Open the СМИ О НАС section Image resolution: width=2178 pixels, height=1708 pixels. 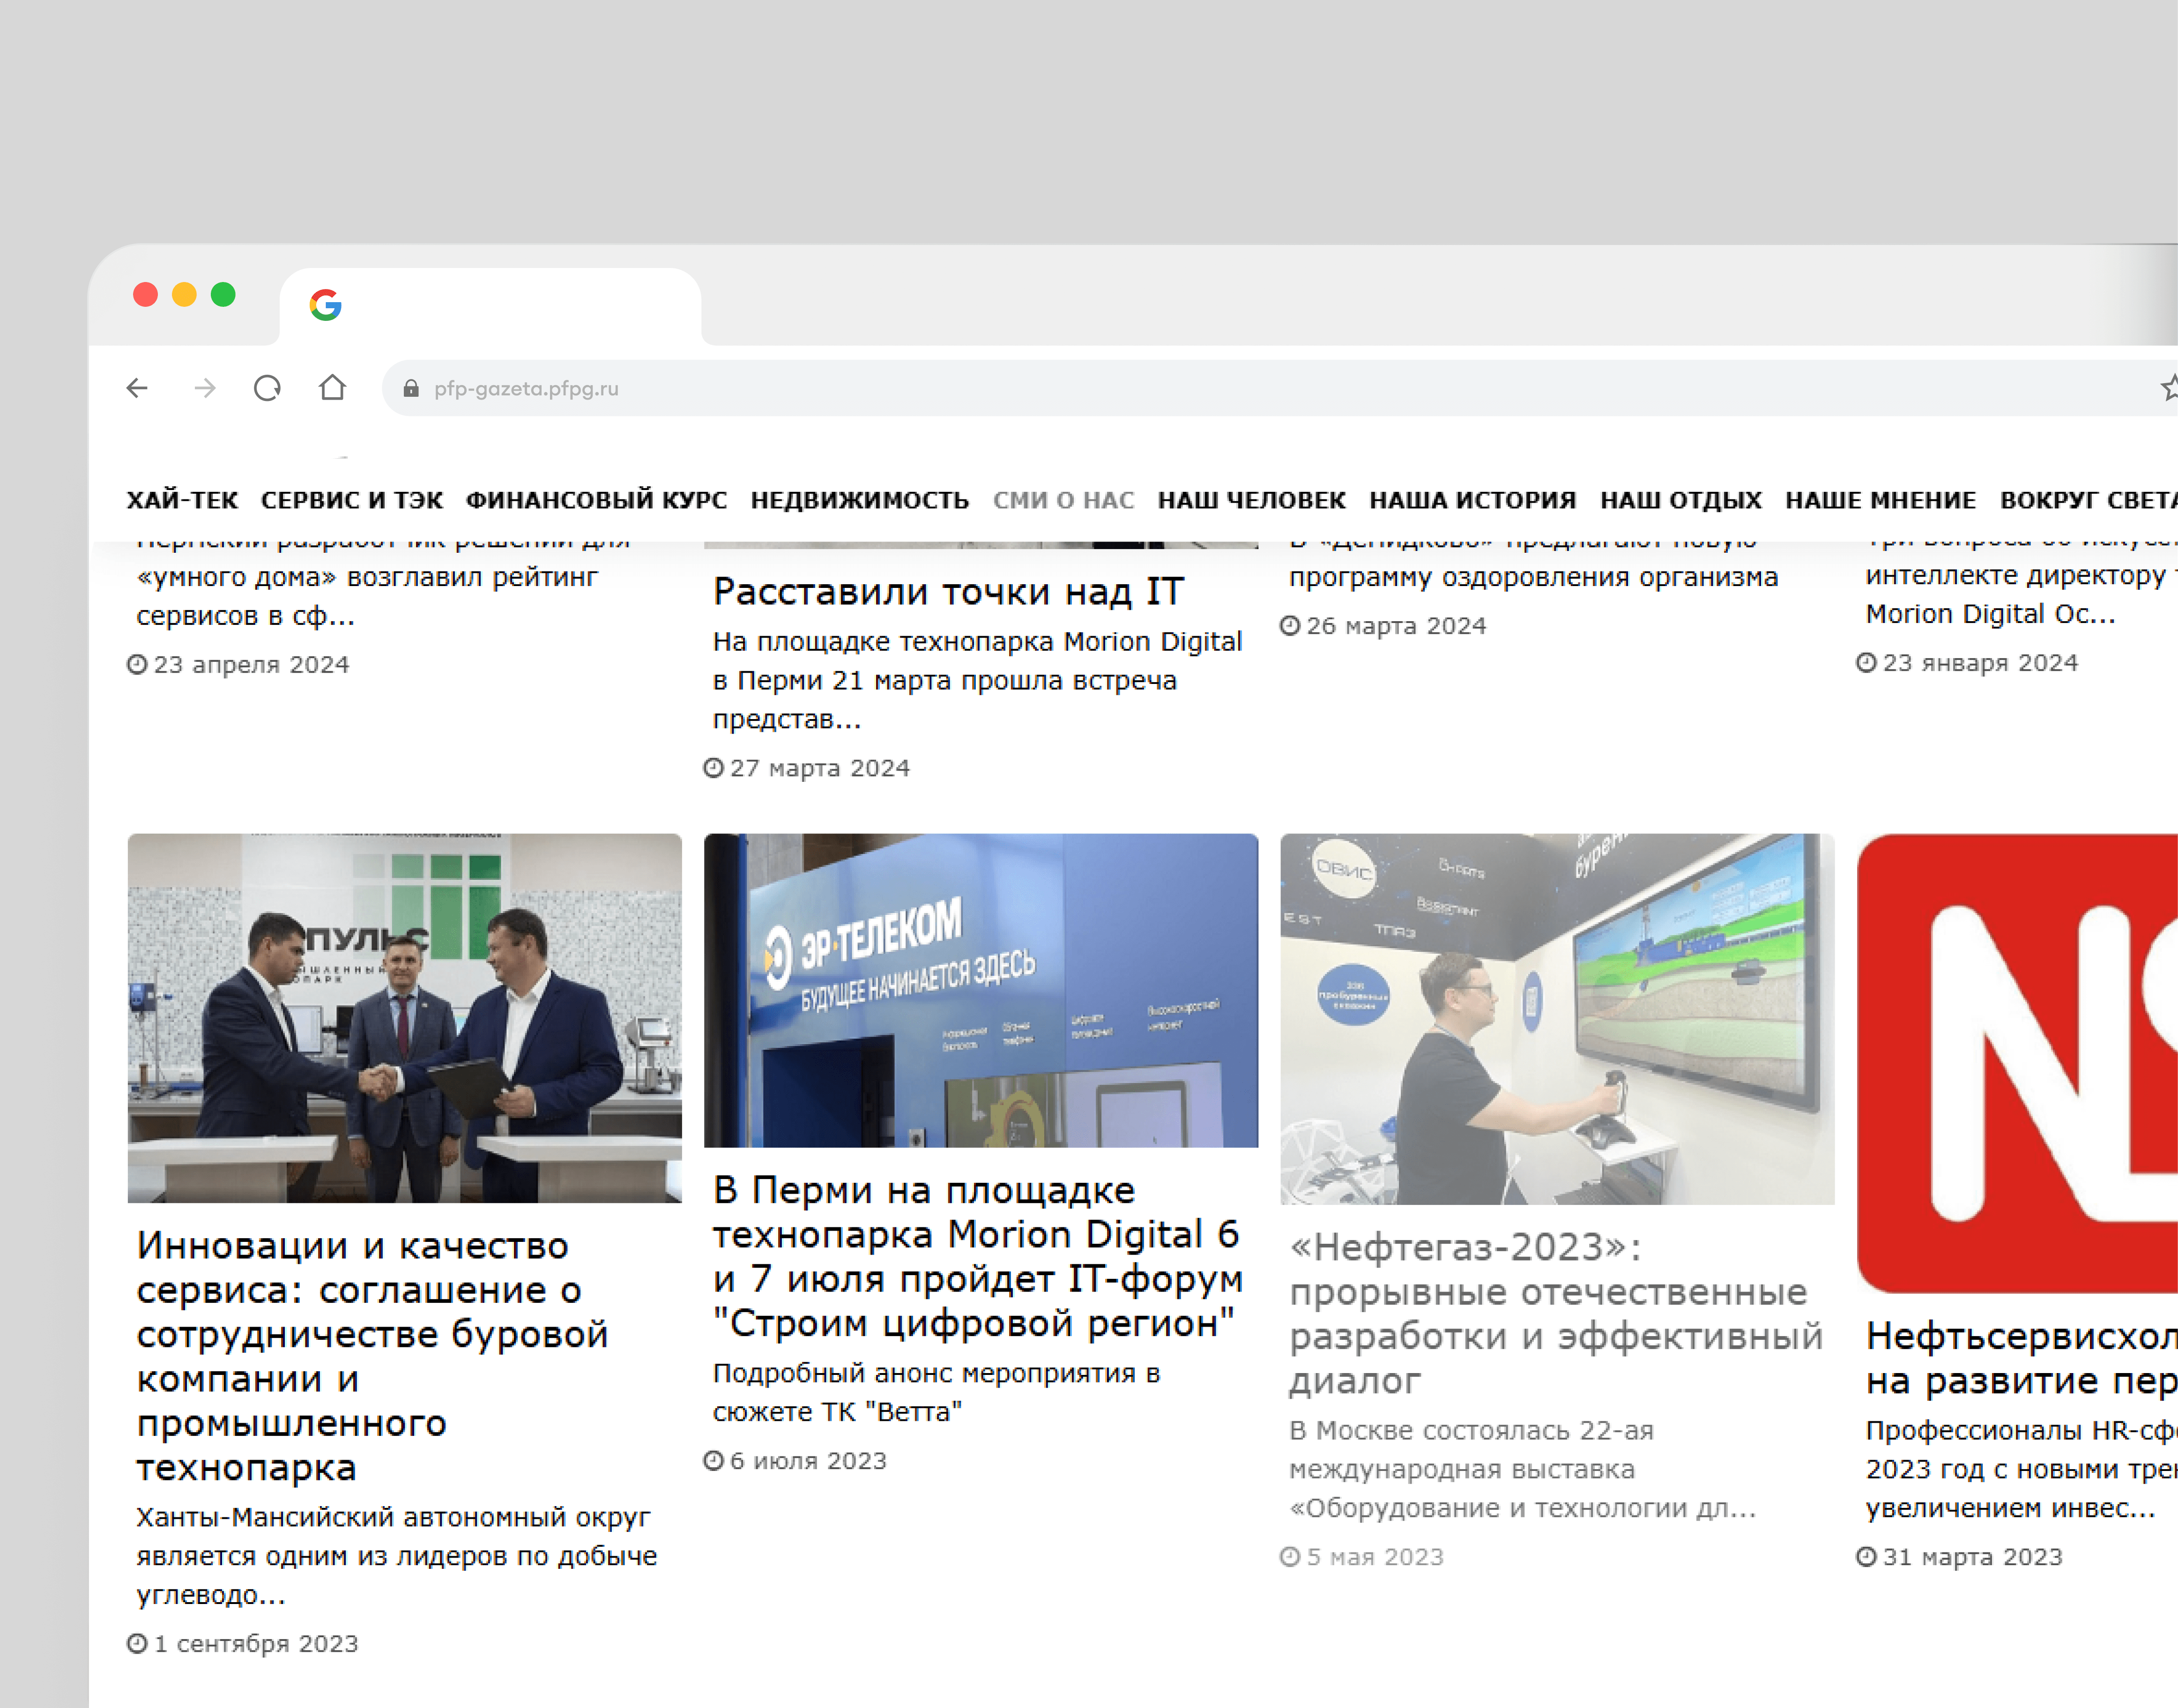click(1063, 500)
